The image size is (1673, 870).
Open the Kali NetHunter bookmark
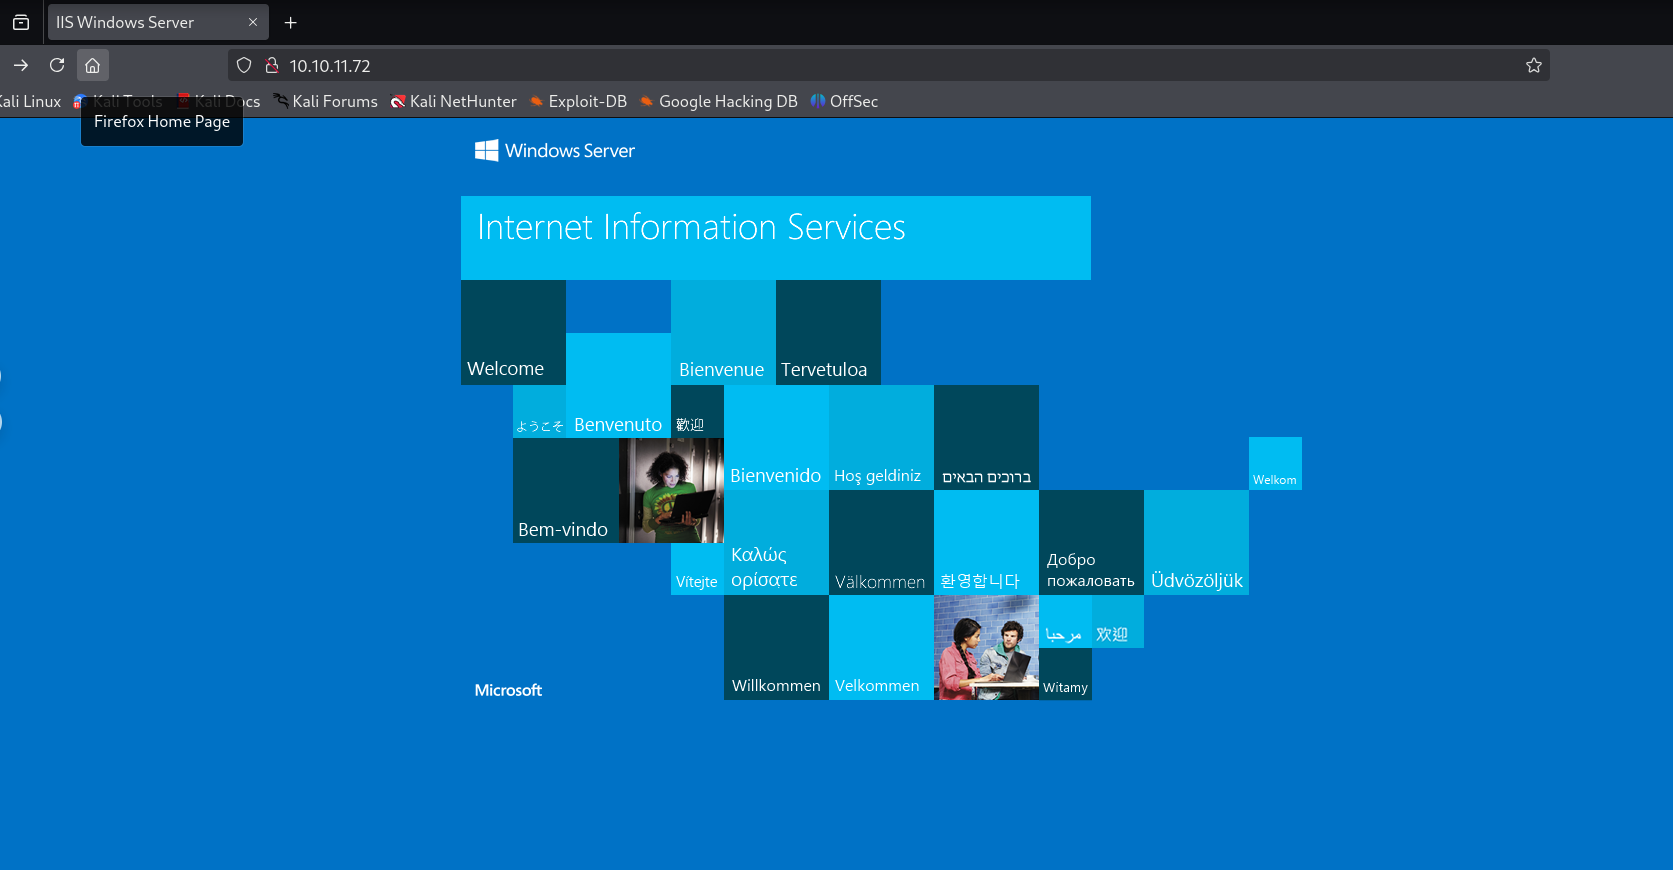coord(453,102)
